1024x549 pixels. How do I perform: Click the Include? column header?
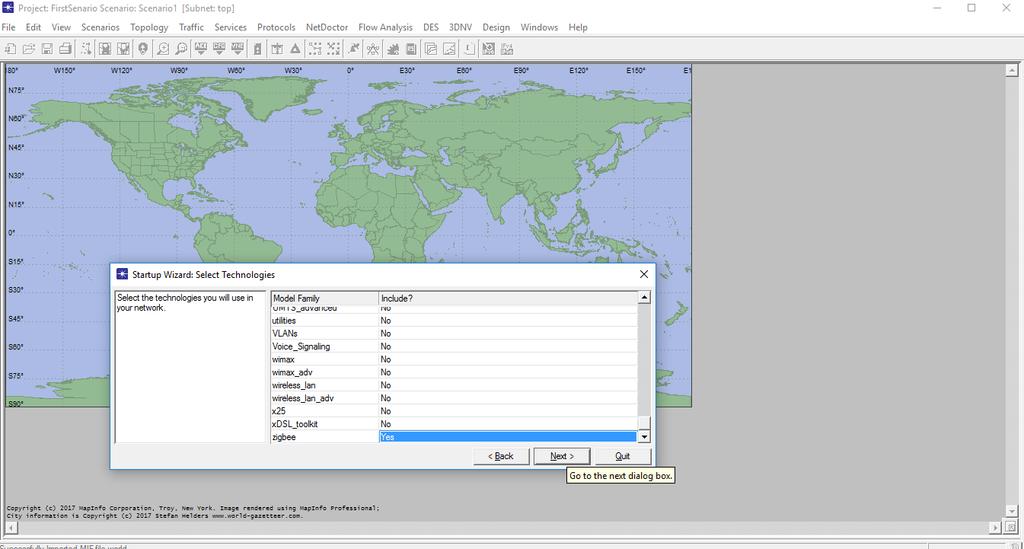507,298
